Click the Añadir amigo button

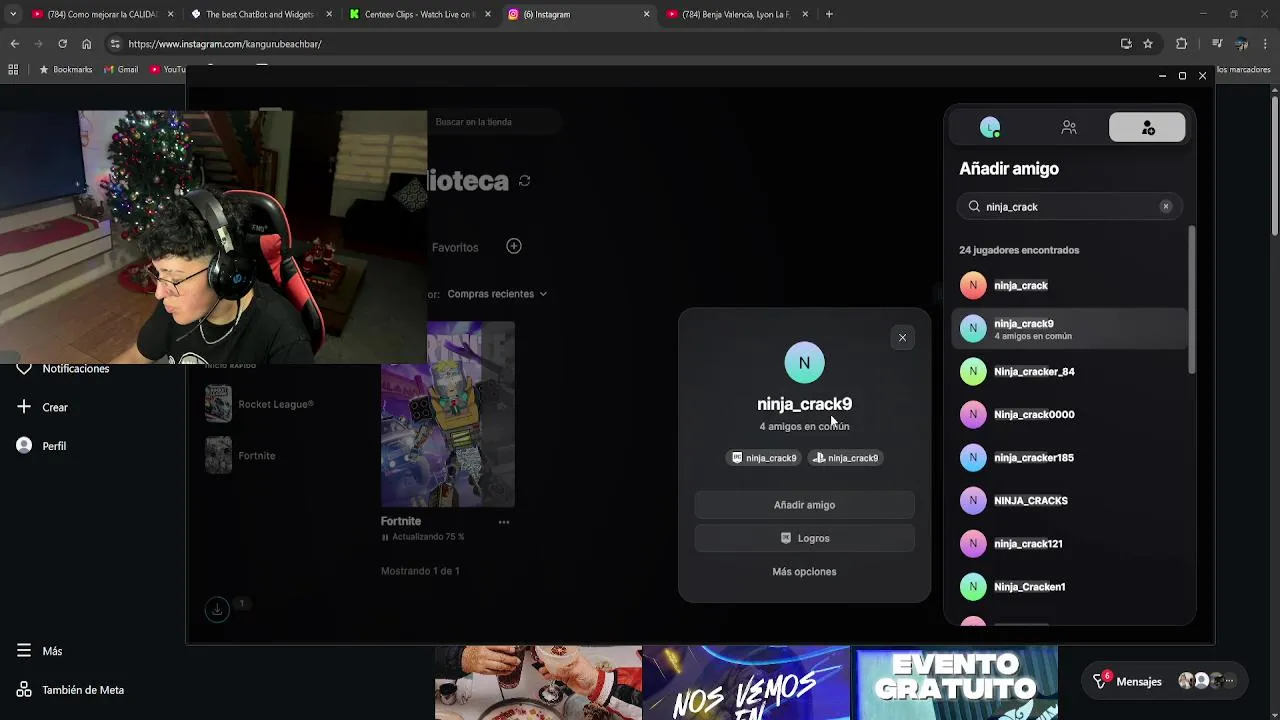point(804,505)
